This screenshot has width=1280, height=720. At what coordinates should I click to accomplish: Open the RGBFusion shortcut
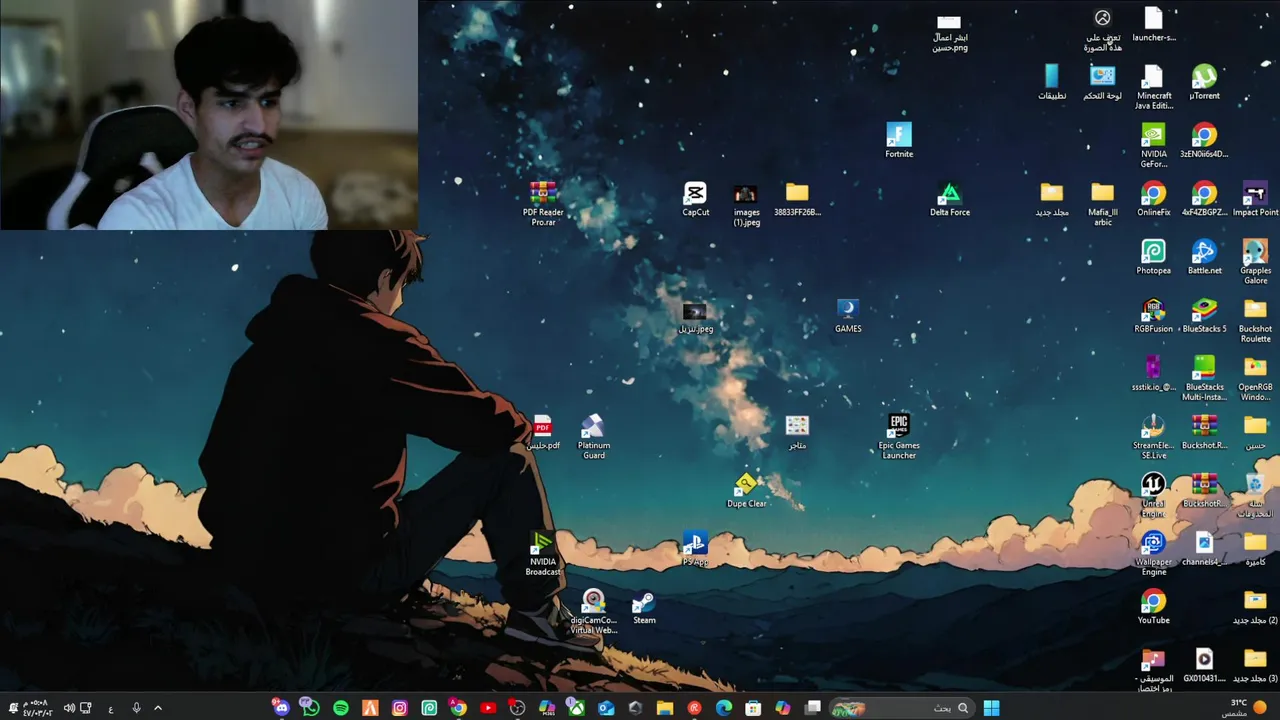coord(1153,314)
